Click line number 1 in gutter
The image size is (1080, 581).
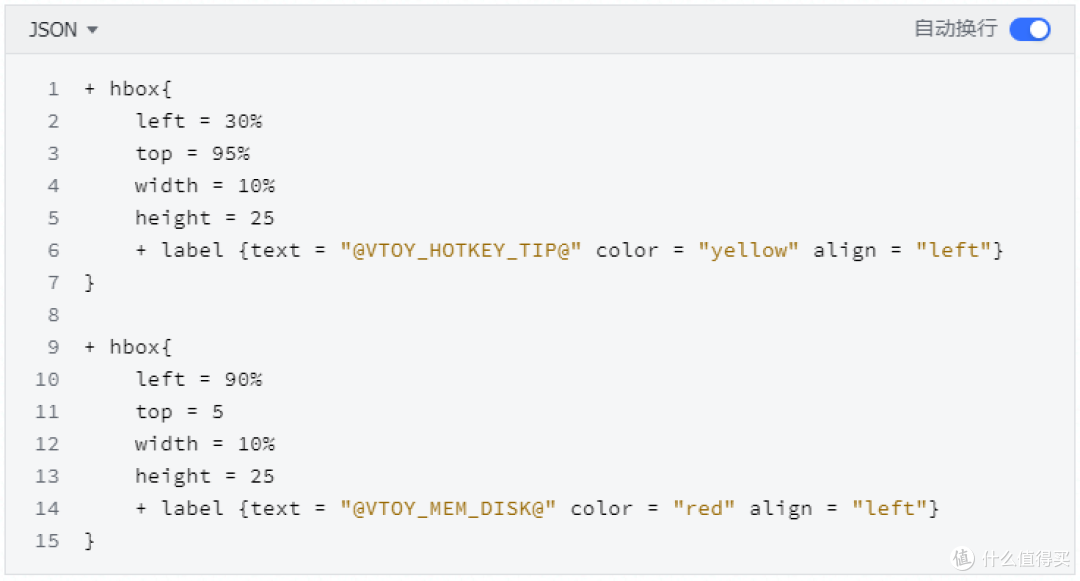pyautogui.click(x=53, y=89)
